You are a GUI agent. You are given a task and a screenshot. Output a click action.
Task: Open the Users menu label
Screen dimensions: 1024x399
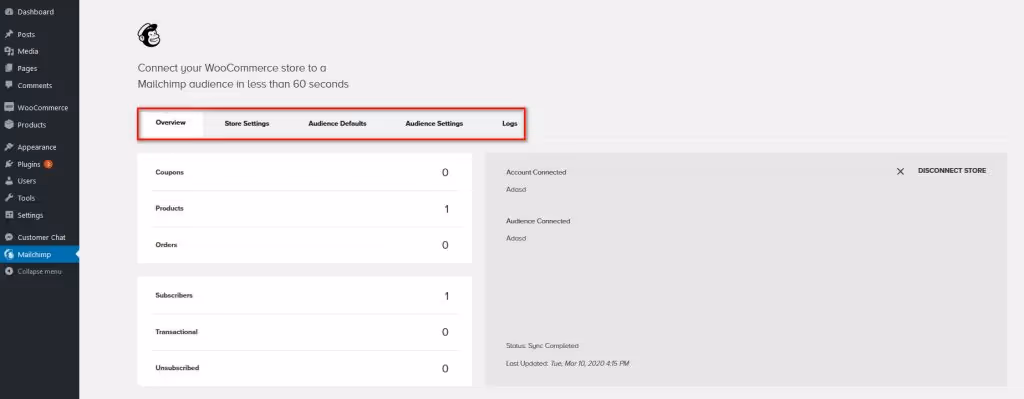[x=27, y=181]
